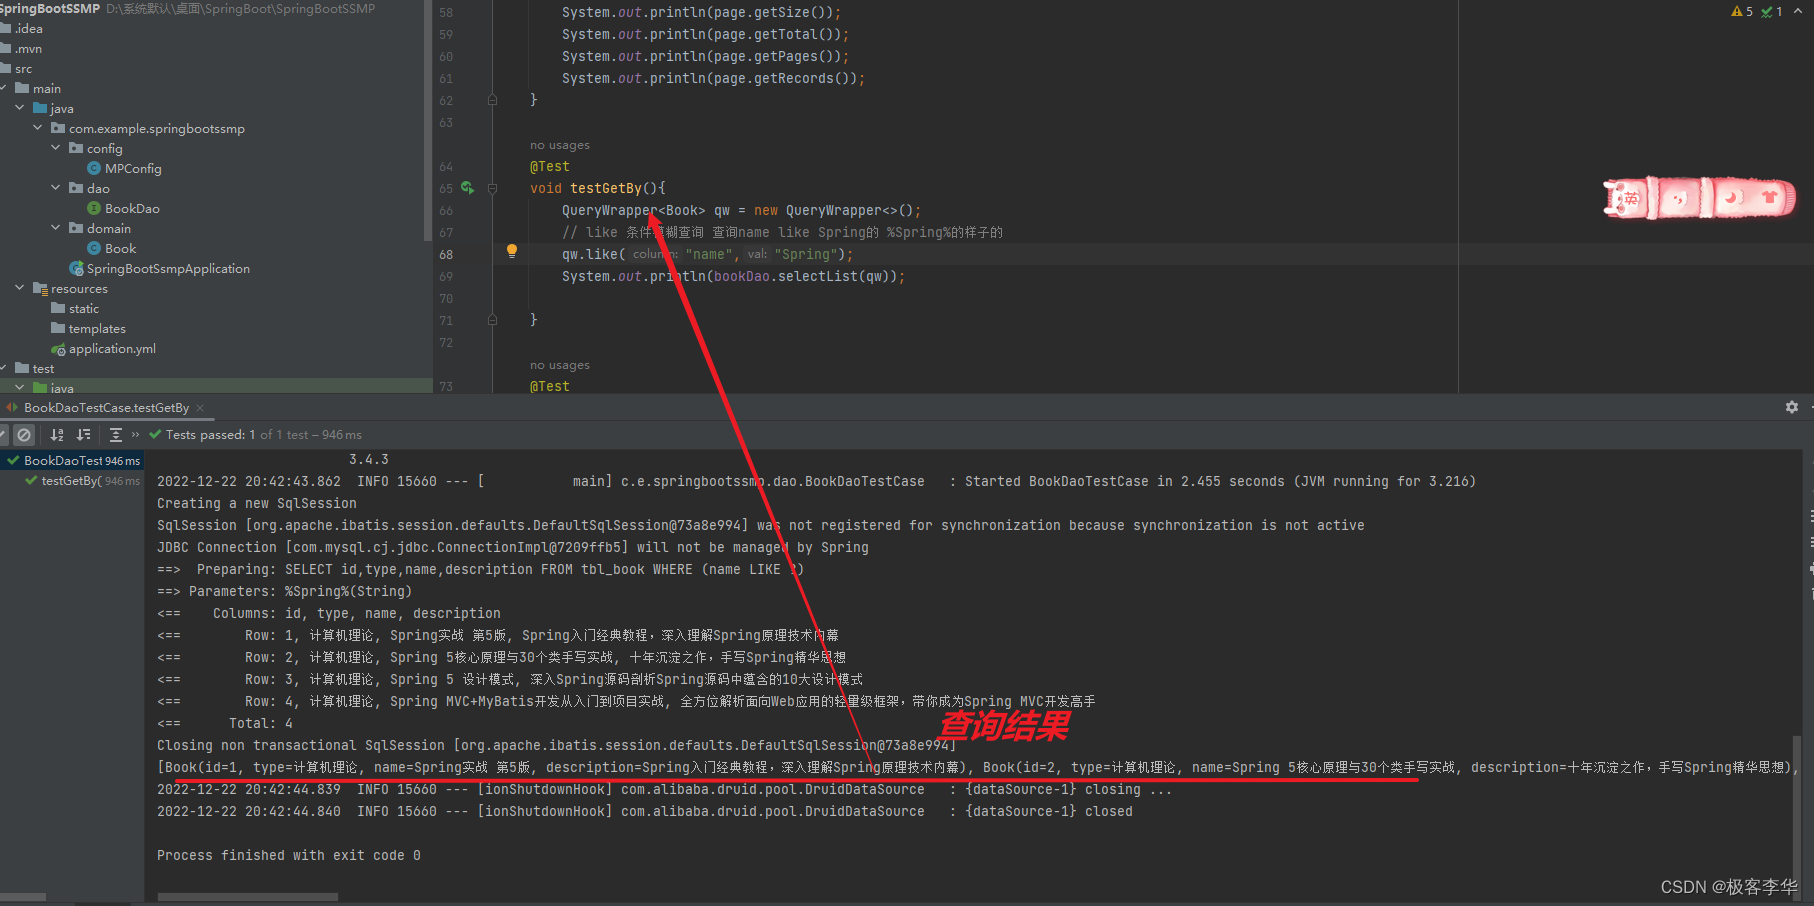The width and height of the screenshot is (1814, 906).
Task: Click the moon icon on the input method bar
Action: [x=1732, y=198]
